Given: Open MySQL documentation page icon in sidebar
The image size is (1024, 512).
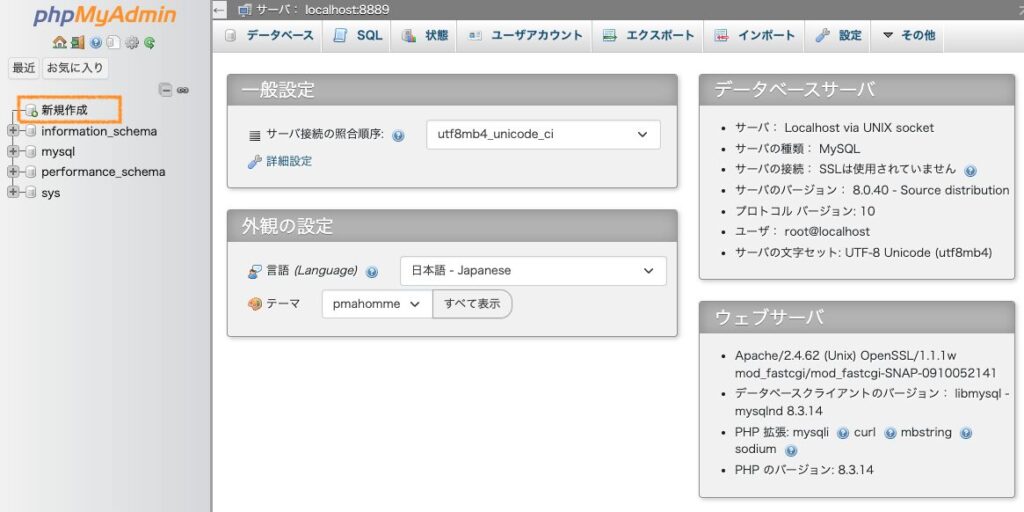Looking at the screenshot, I should [114, 42].
